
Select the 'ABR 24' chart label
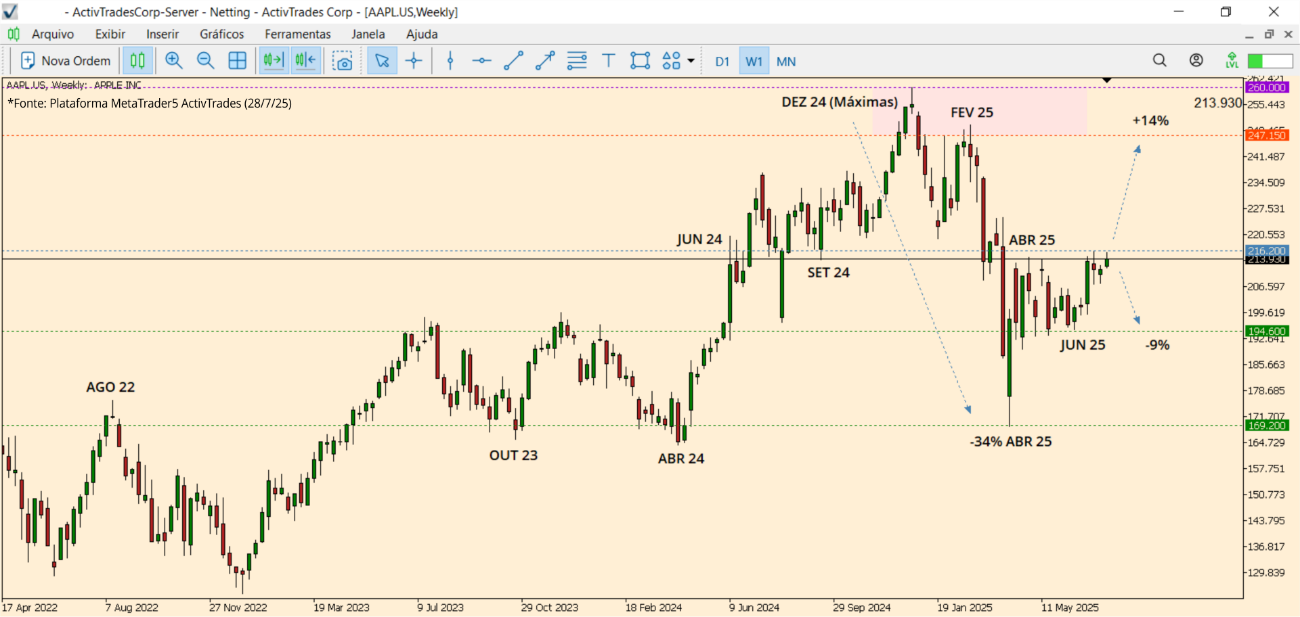[681, 459]
